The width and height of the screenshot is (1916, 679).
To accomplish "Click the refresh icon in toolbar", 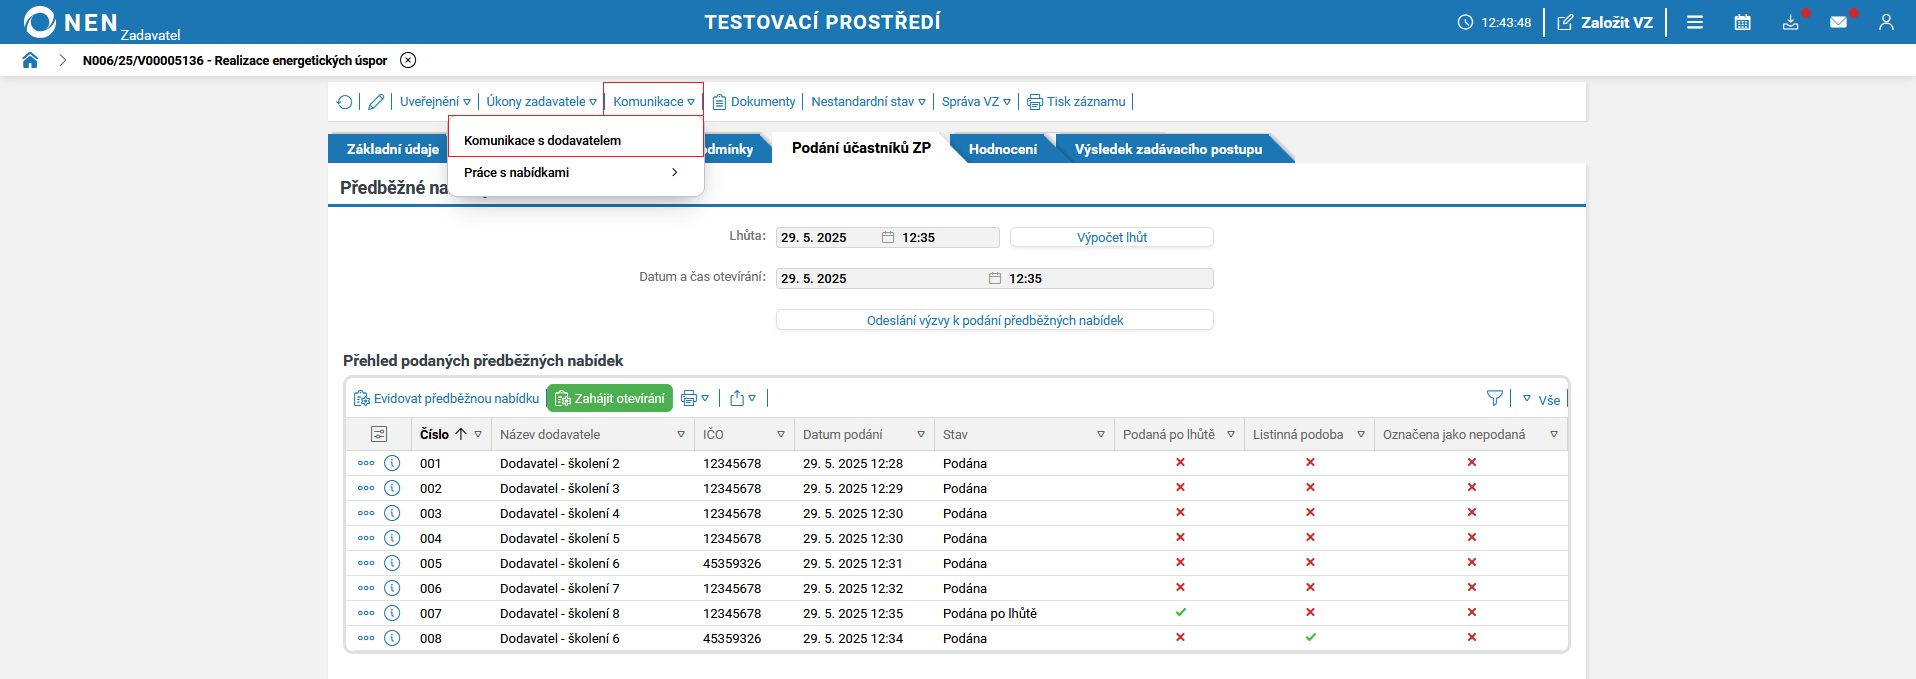I will tap(345, 102).
